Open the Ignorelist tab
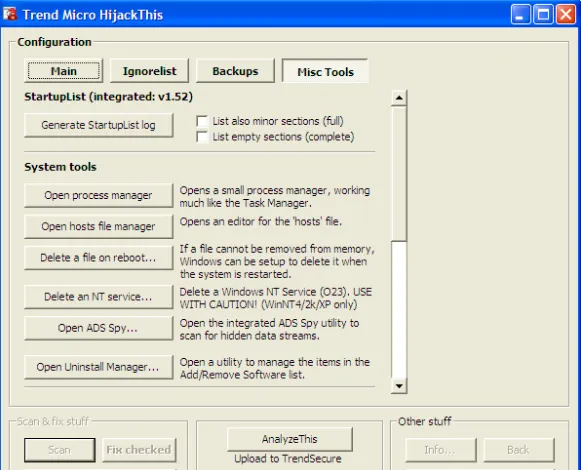 point(149,71)
